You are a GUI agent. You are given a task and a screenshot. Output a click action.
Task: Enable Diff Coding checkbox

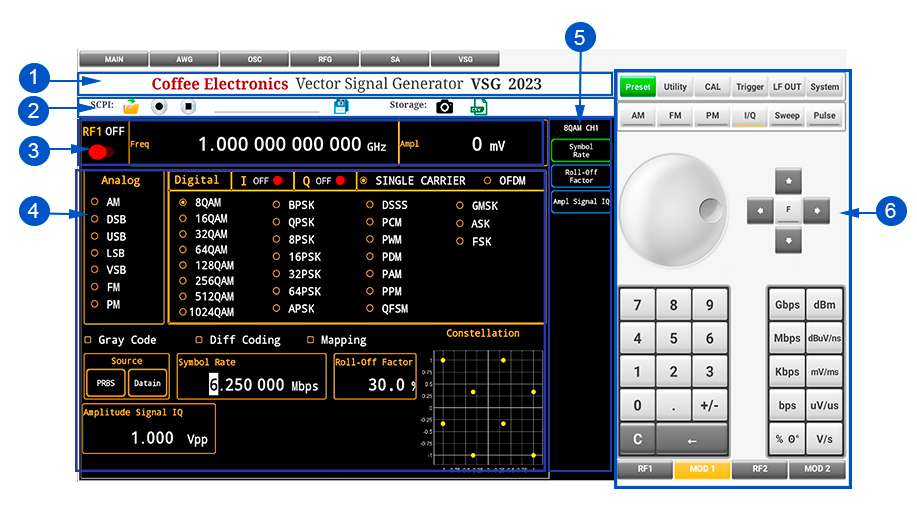(199, 340)
